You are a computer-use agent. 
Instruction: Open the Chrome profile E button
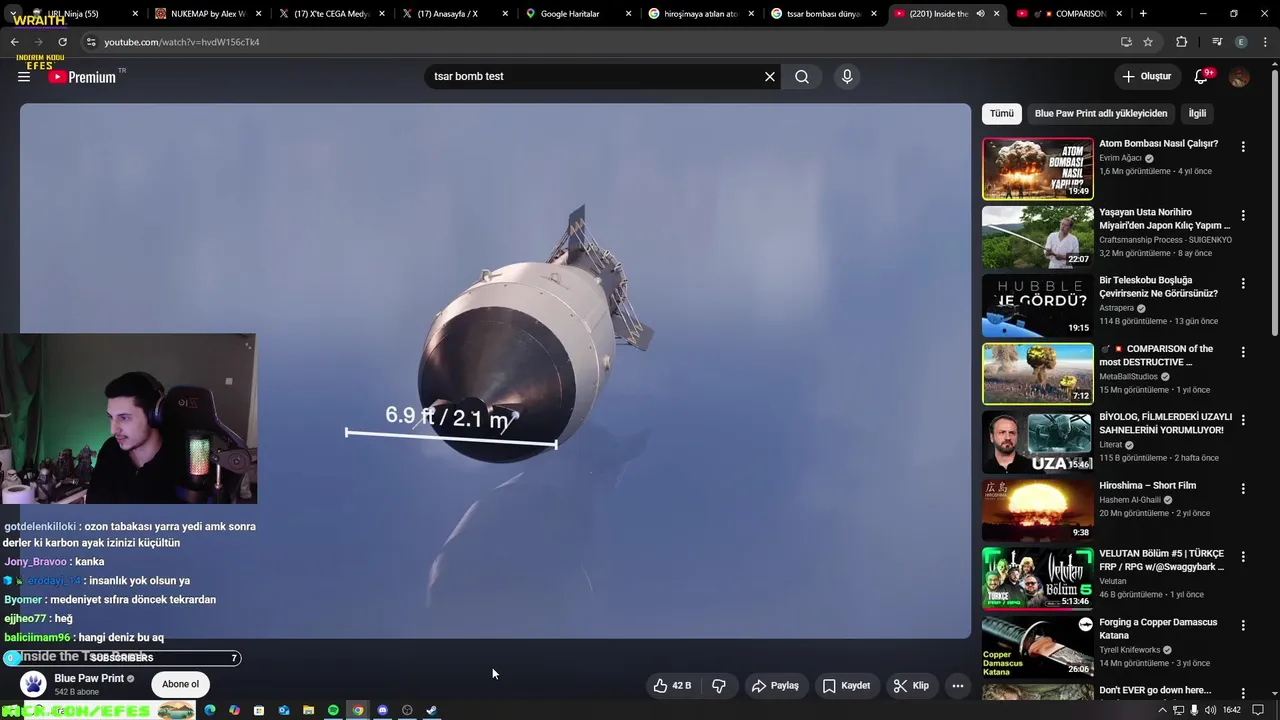[1241, 42]
